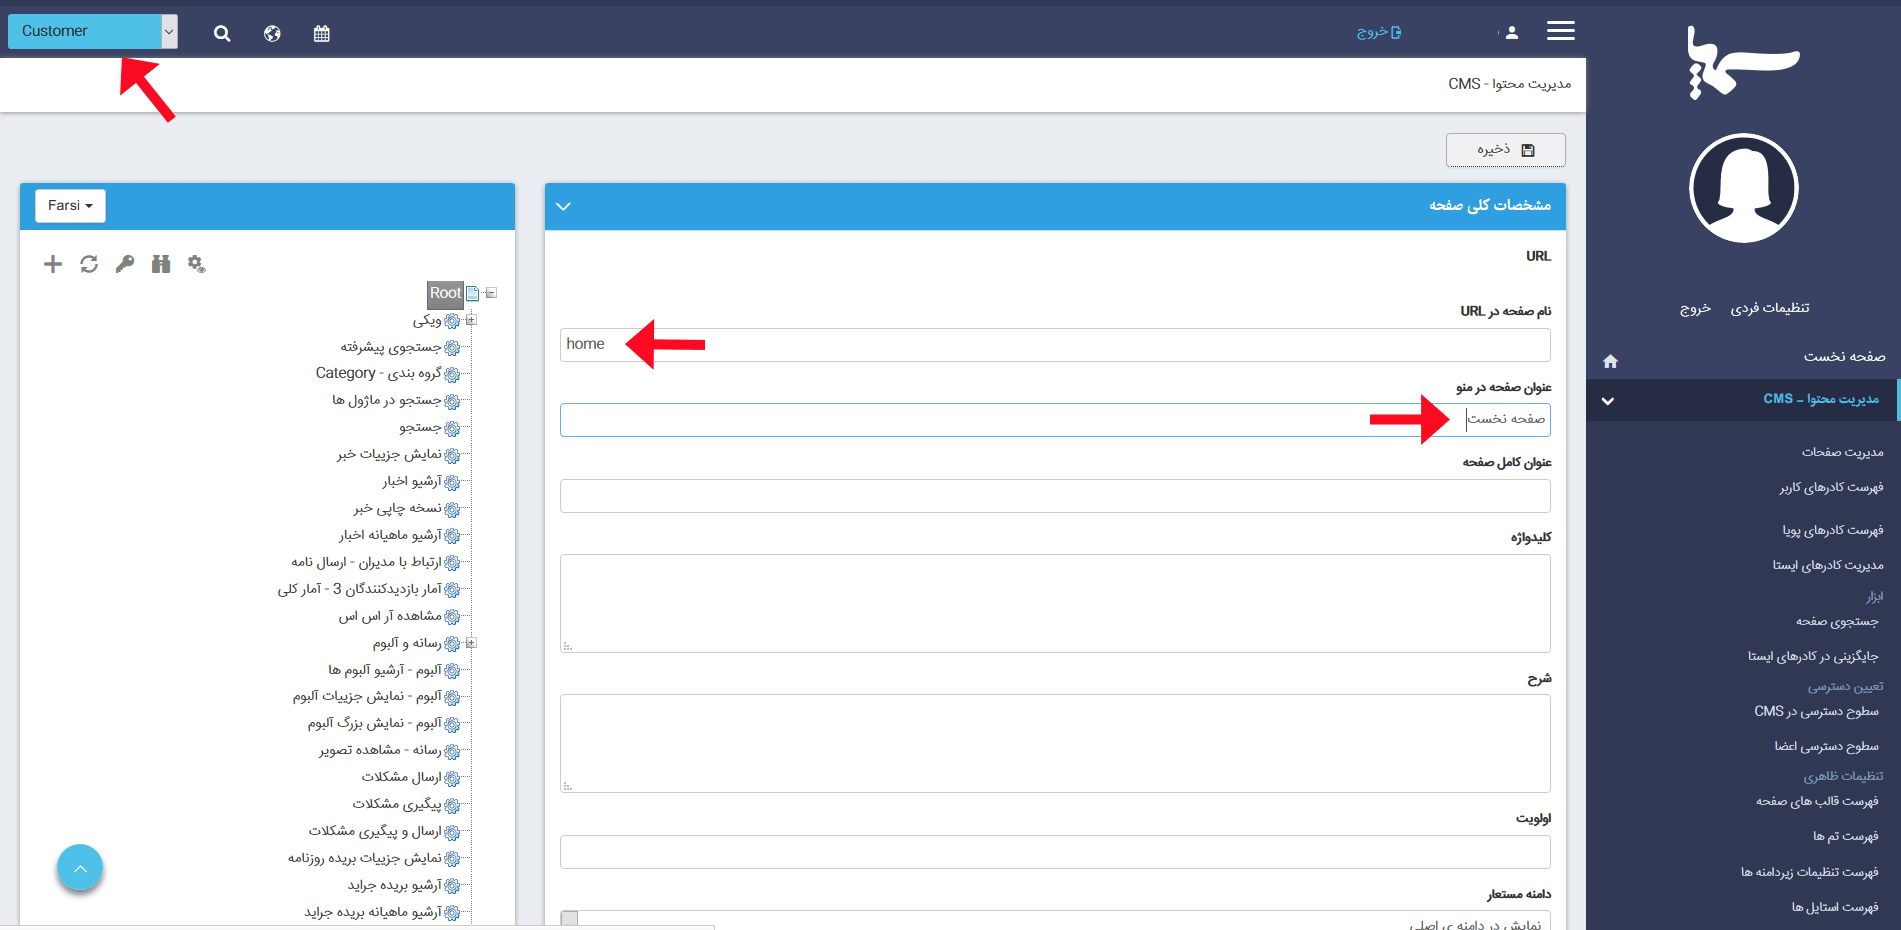Click the ذخیره save button

pos(1505,150)
